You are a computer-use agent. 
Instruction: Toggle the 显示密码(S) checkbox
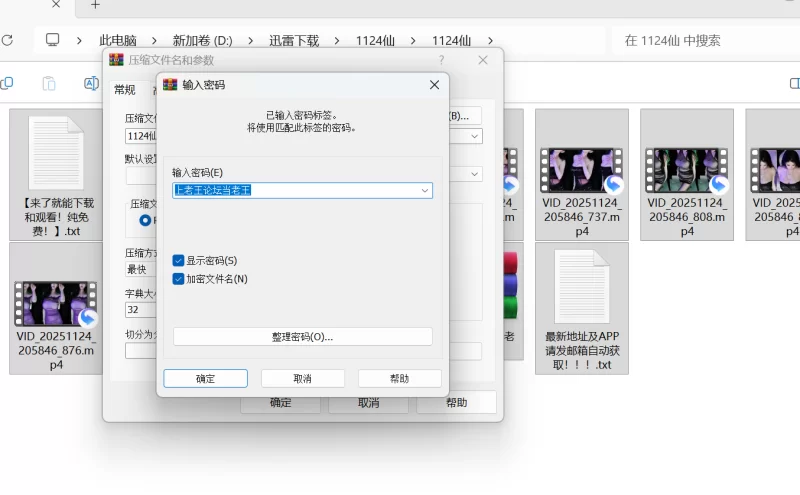(178, 261)
